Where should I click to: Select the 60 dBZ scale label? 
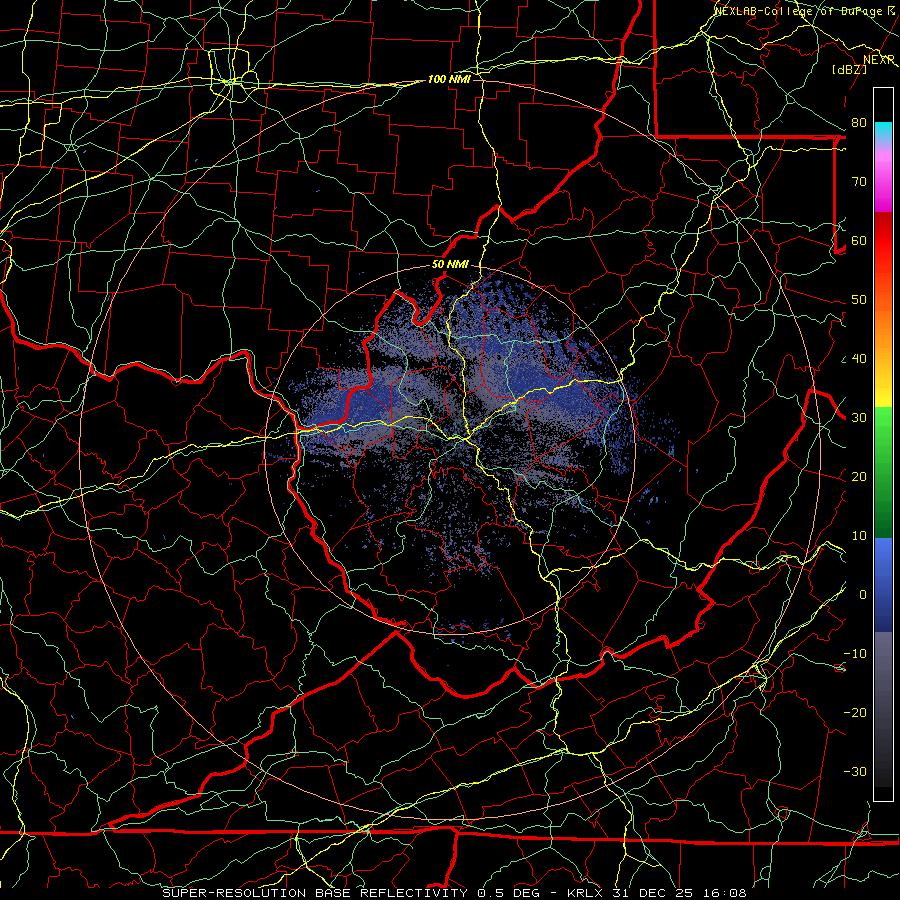coord(859,240)
